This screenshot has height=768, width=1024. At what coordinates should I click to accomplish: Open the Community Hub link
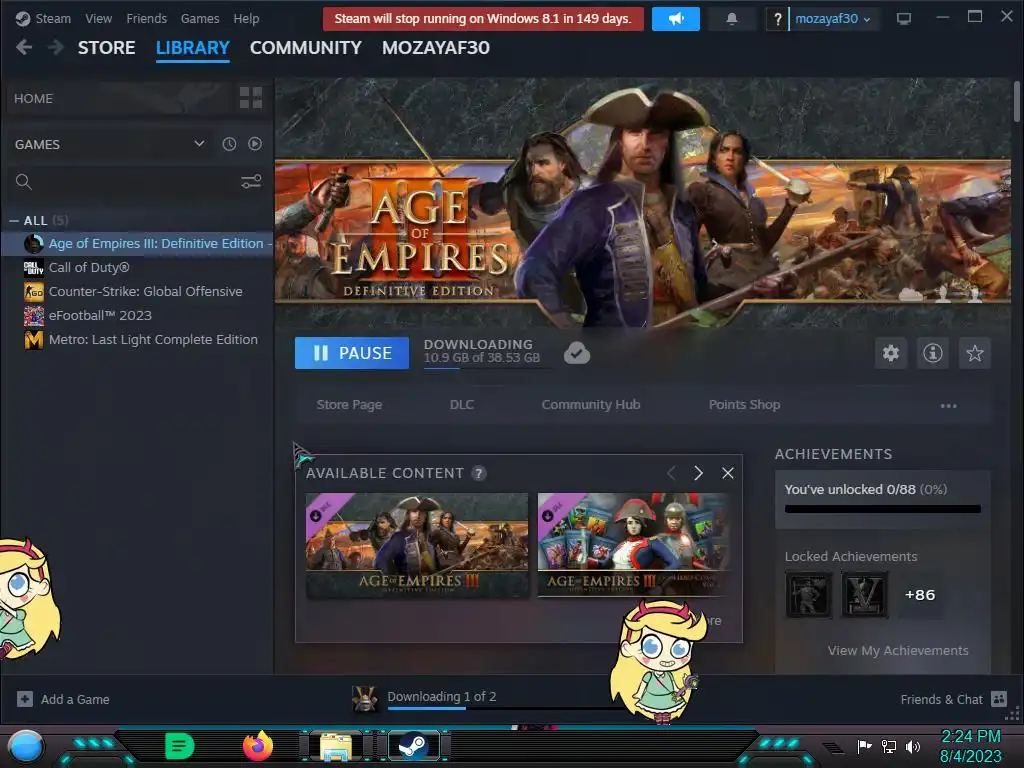tap(590, 405)
